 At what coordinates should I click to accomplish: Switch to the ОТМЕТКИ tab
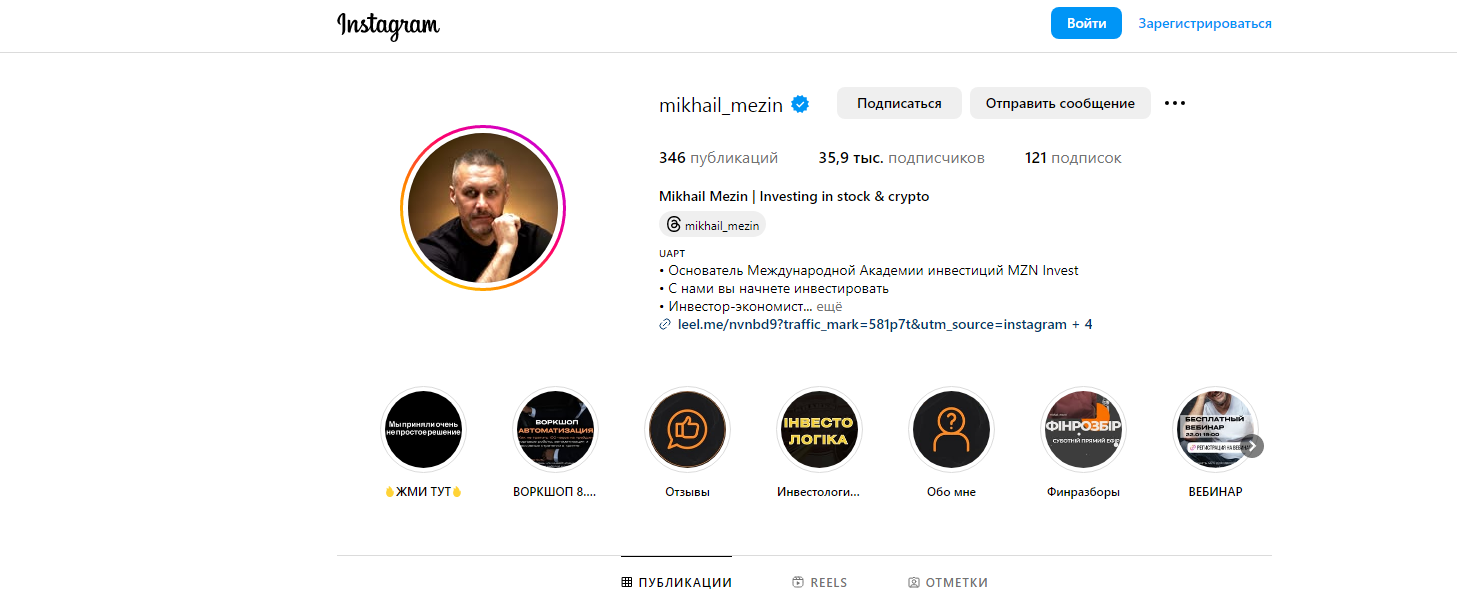coord(948,582)
